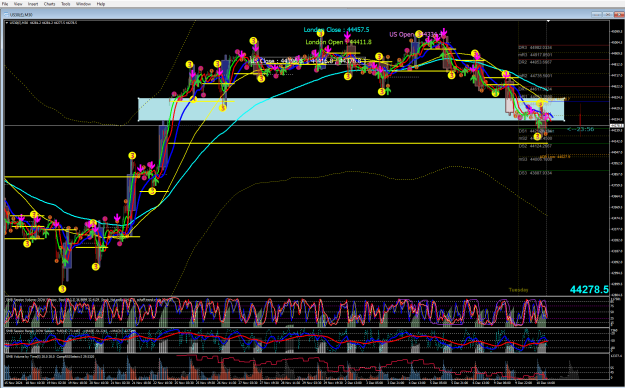Click the DS3 43887 pivot level label
Viewport: 625px width, 388px height.
(535, 173)
